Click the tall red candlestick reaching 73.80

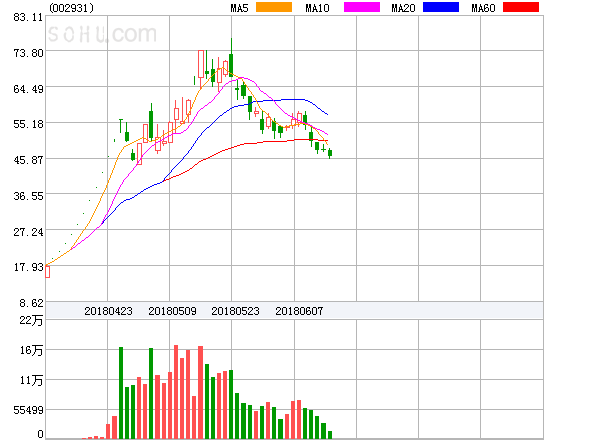point(201,68)
